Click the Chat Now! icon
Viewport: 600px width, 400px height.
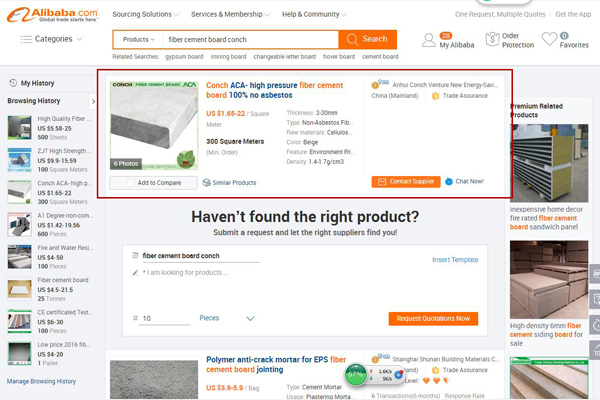449,181
